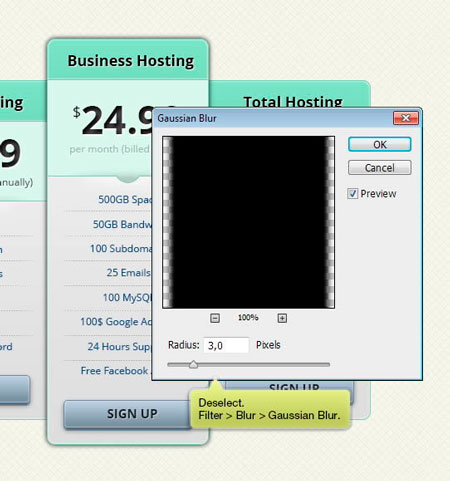Image resolution: width=450 pixels, height=481 pixels.
Task: Click the Business Hosting heading
Action: pos(131,61)
